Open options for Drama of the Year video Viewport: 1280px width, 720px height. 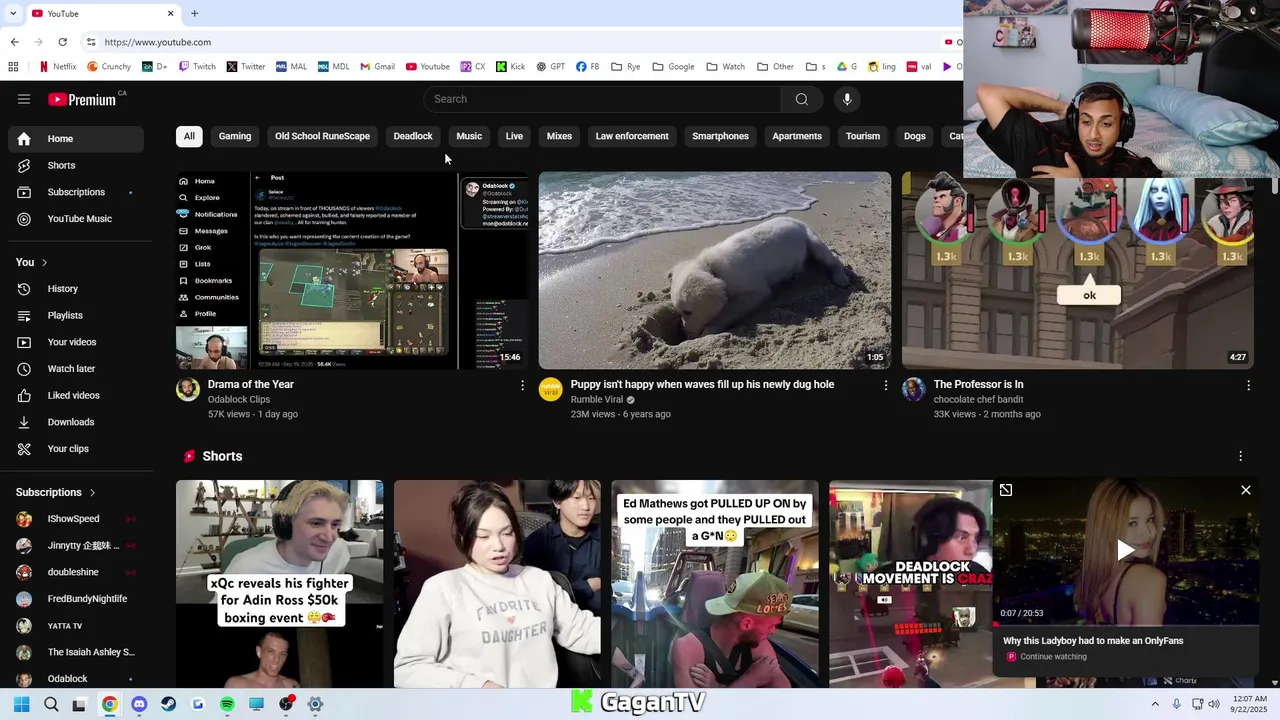tap(522, 385)
